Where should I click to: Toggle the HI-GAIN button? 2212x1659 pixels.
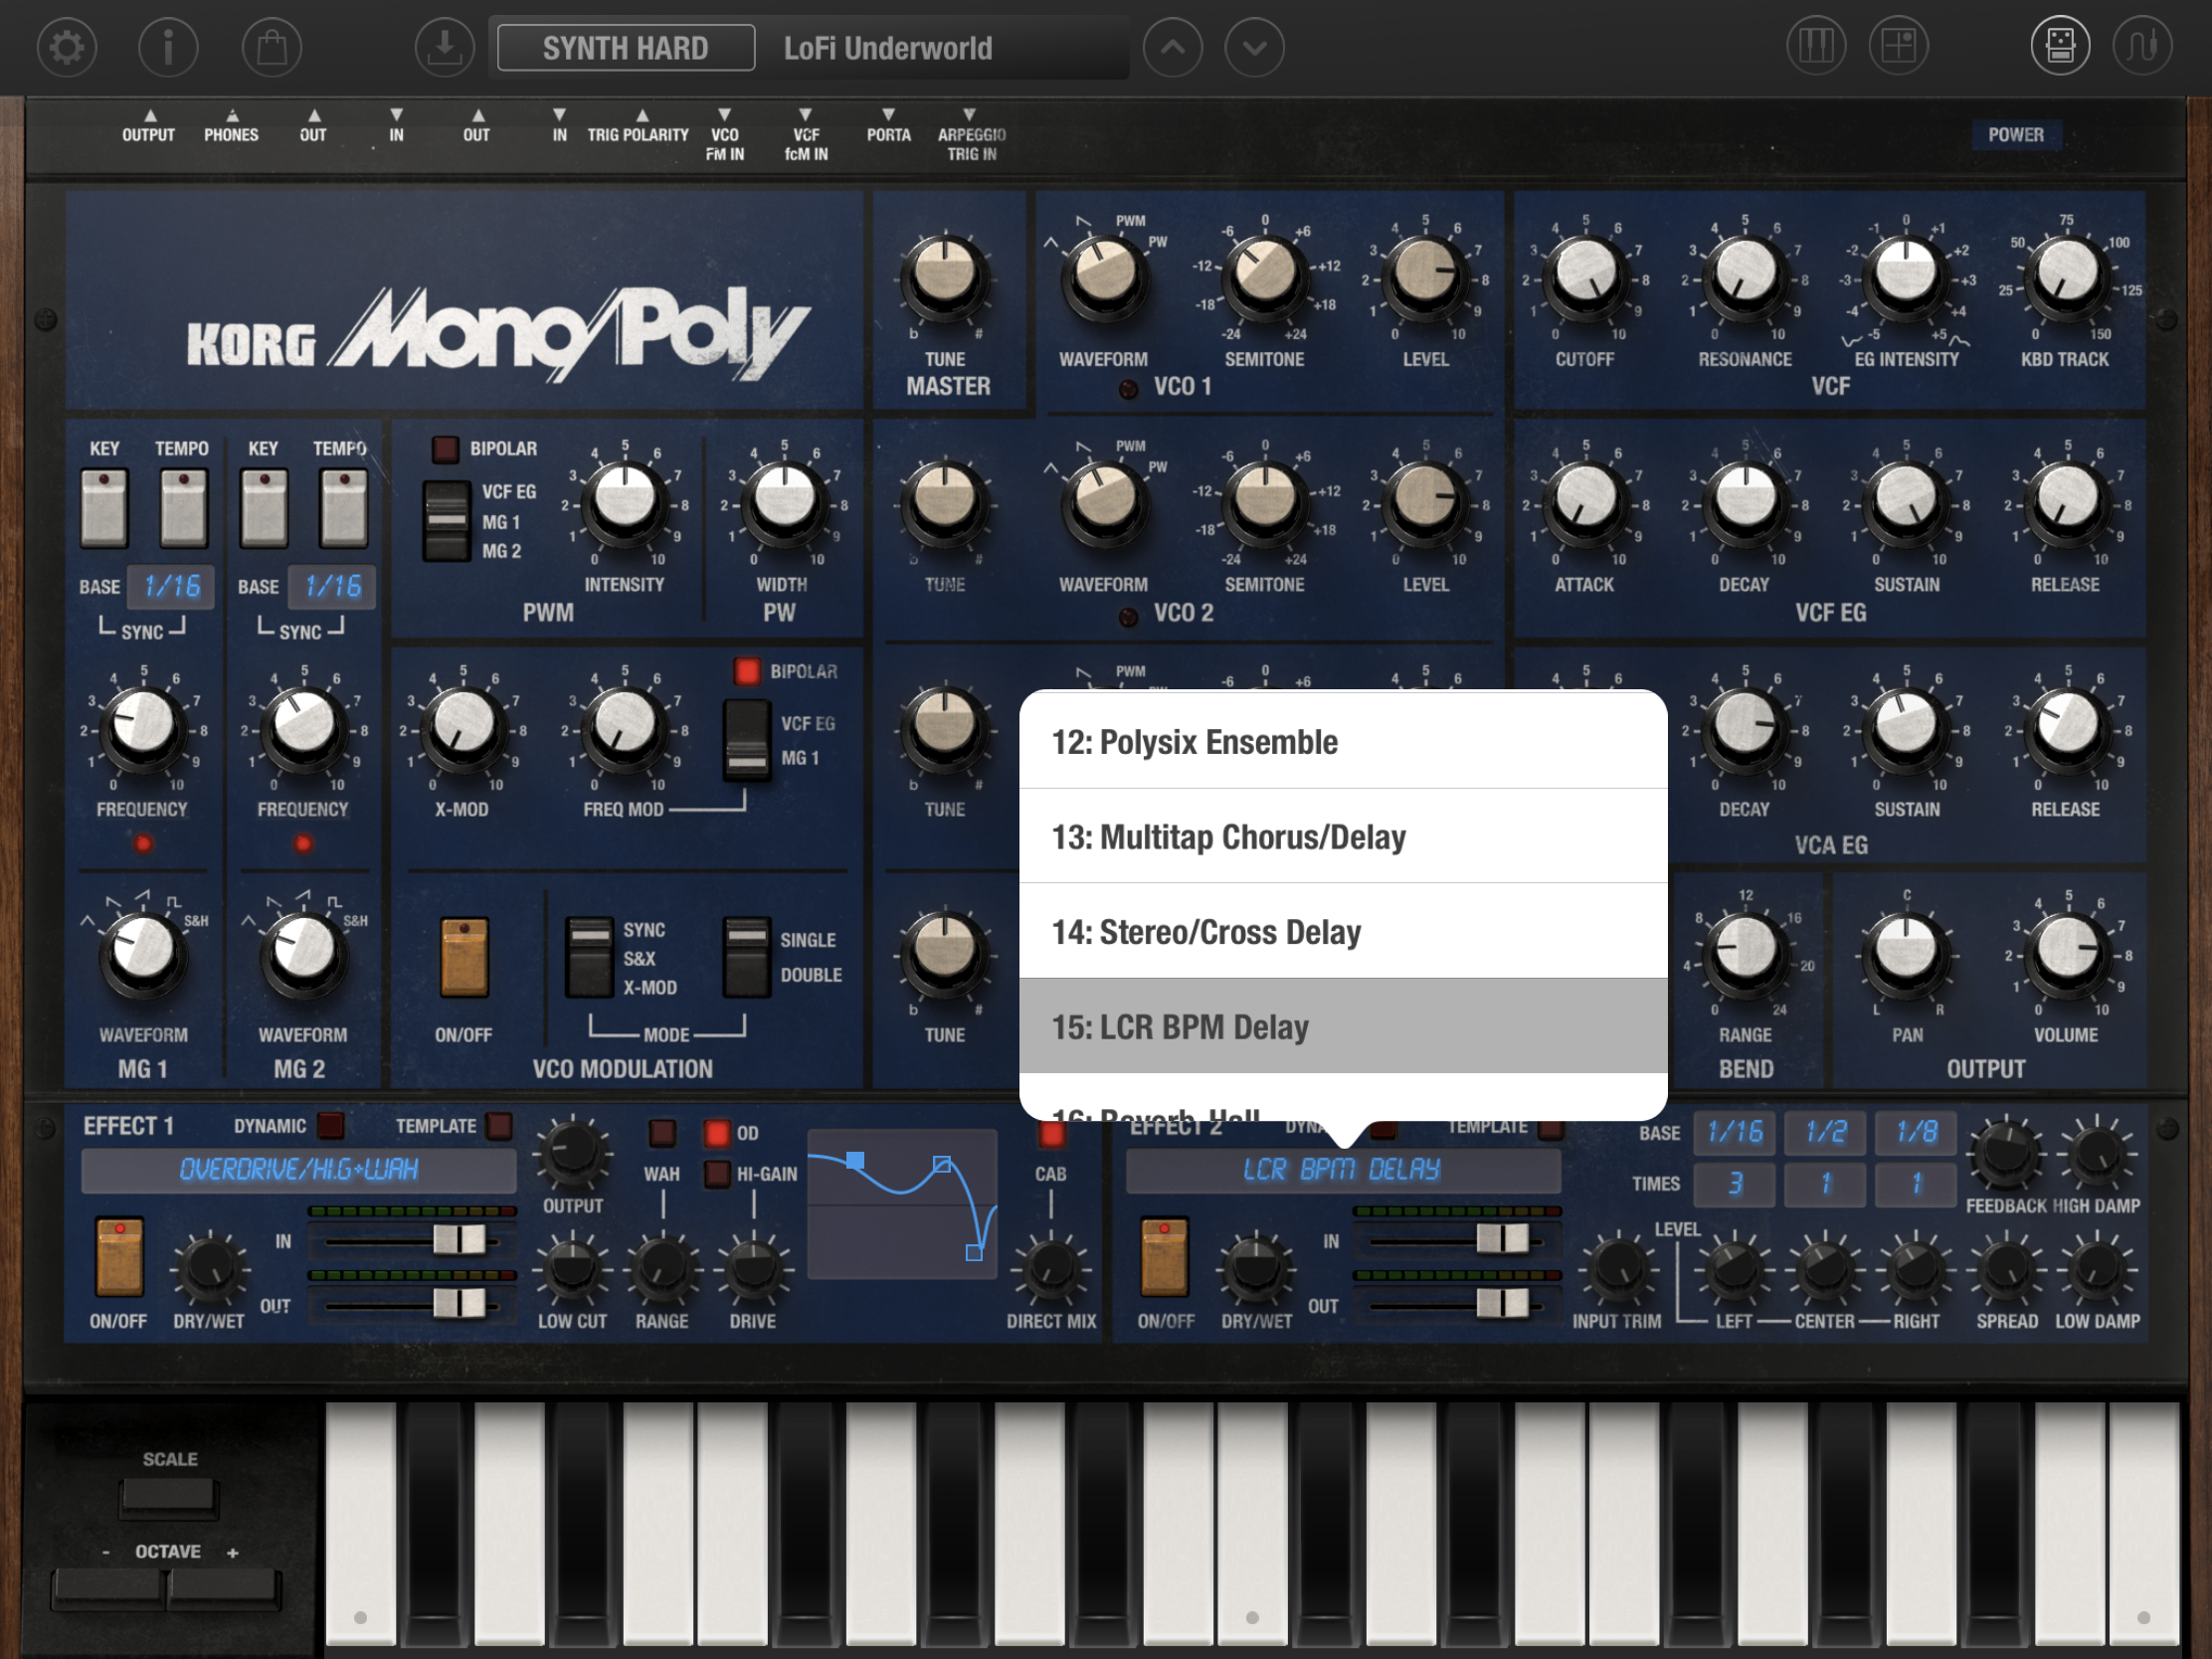(x=717, y=1173)
